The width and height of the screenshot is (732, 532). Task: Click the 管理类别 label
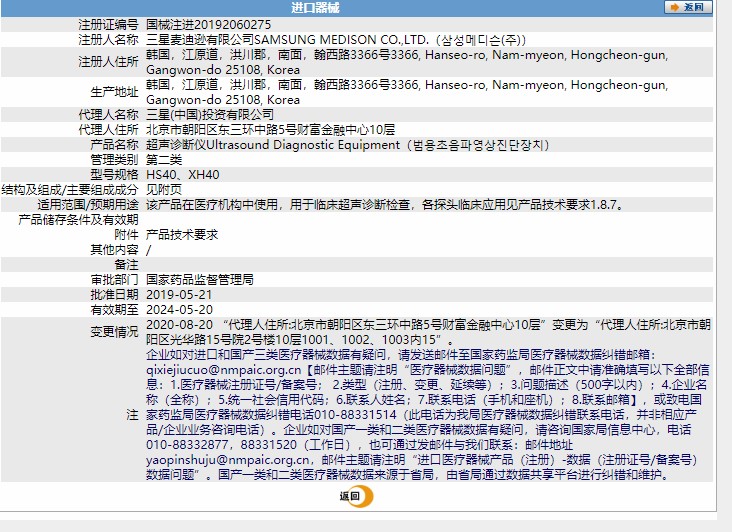tap(114, 160)
